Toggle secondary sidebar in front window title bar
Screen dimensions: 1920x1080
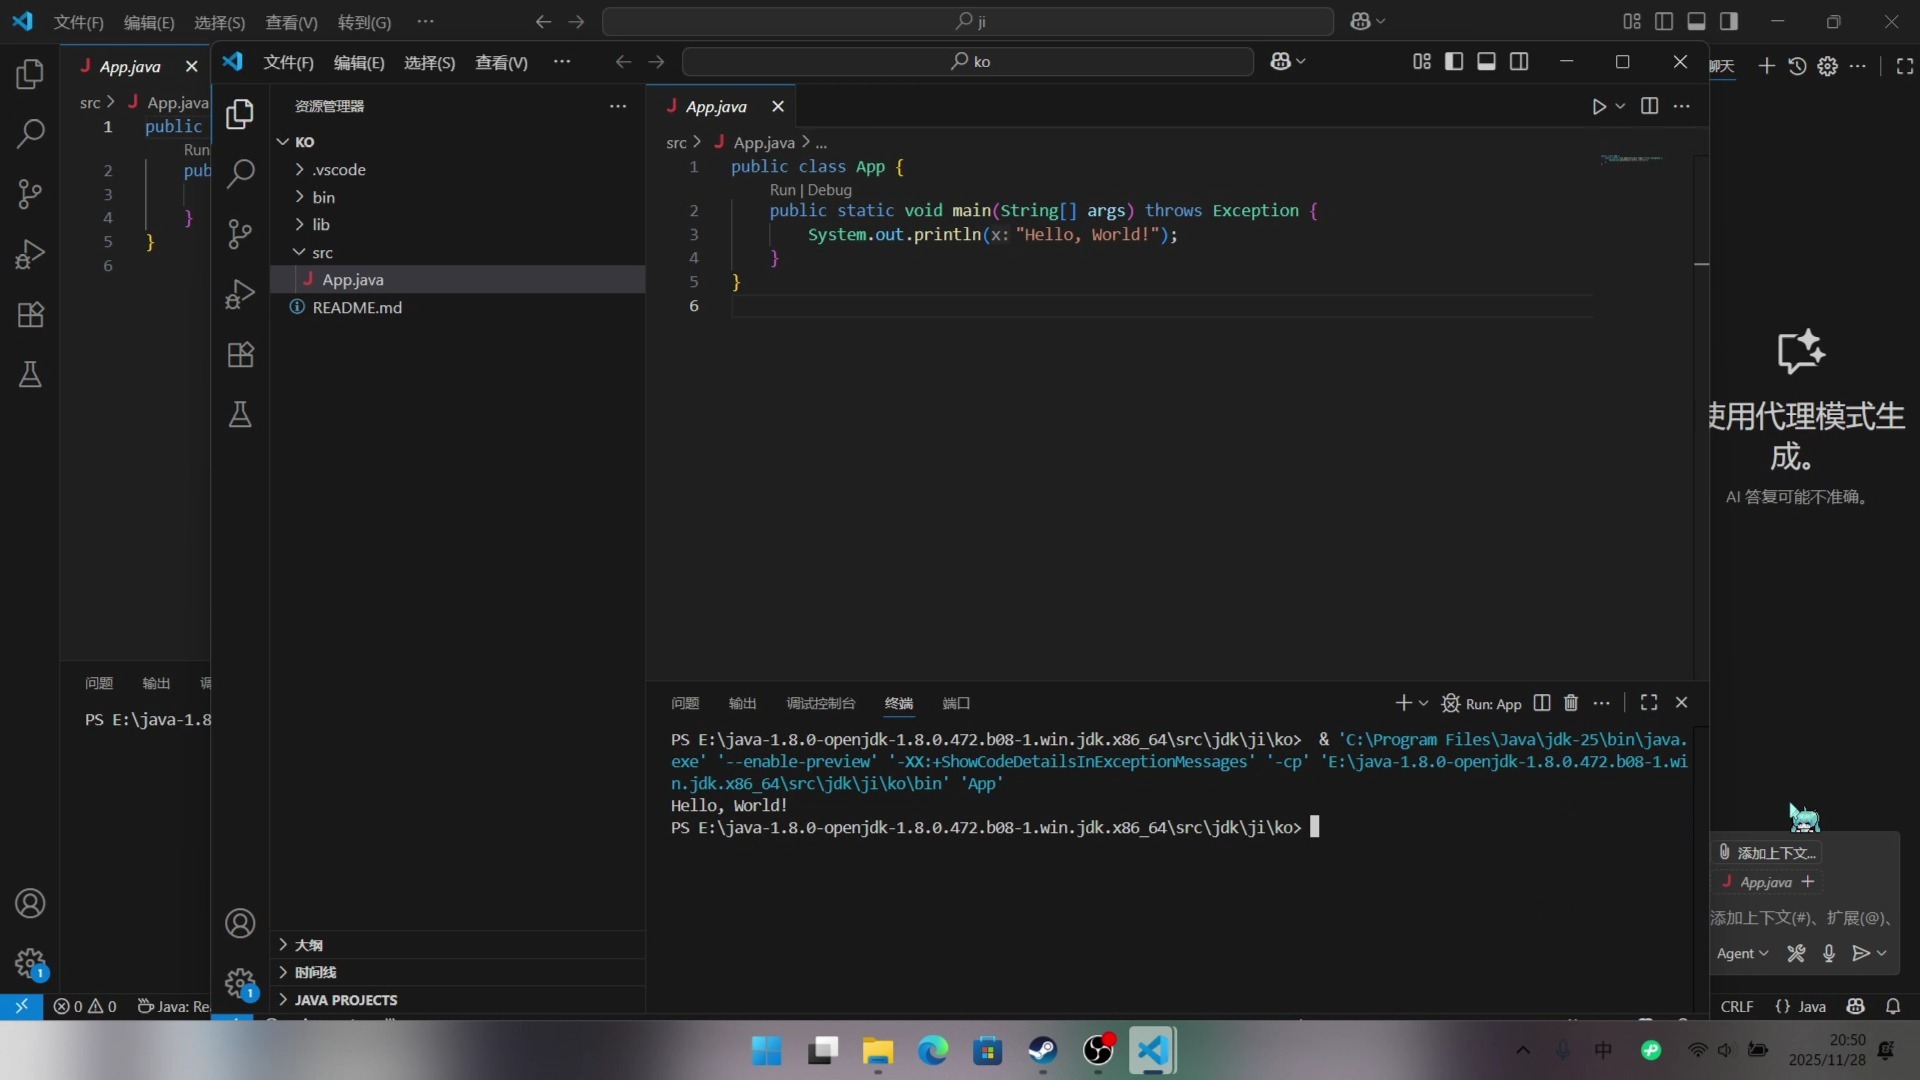point(1519,62)
